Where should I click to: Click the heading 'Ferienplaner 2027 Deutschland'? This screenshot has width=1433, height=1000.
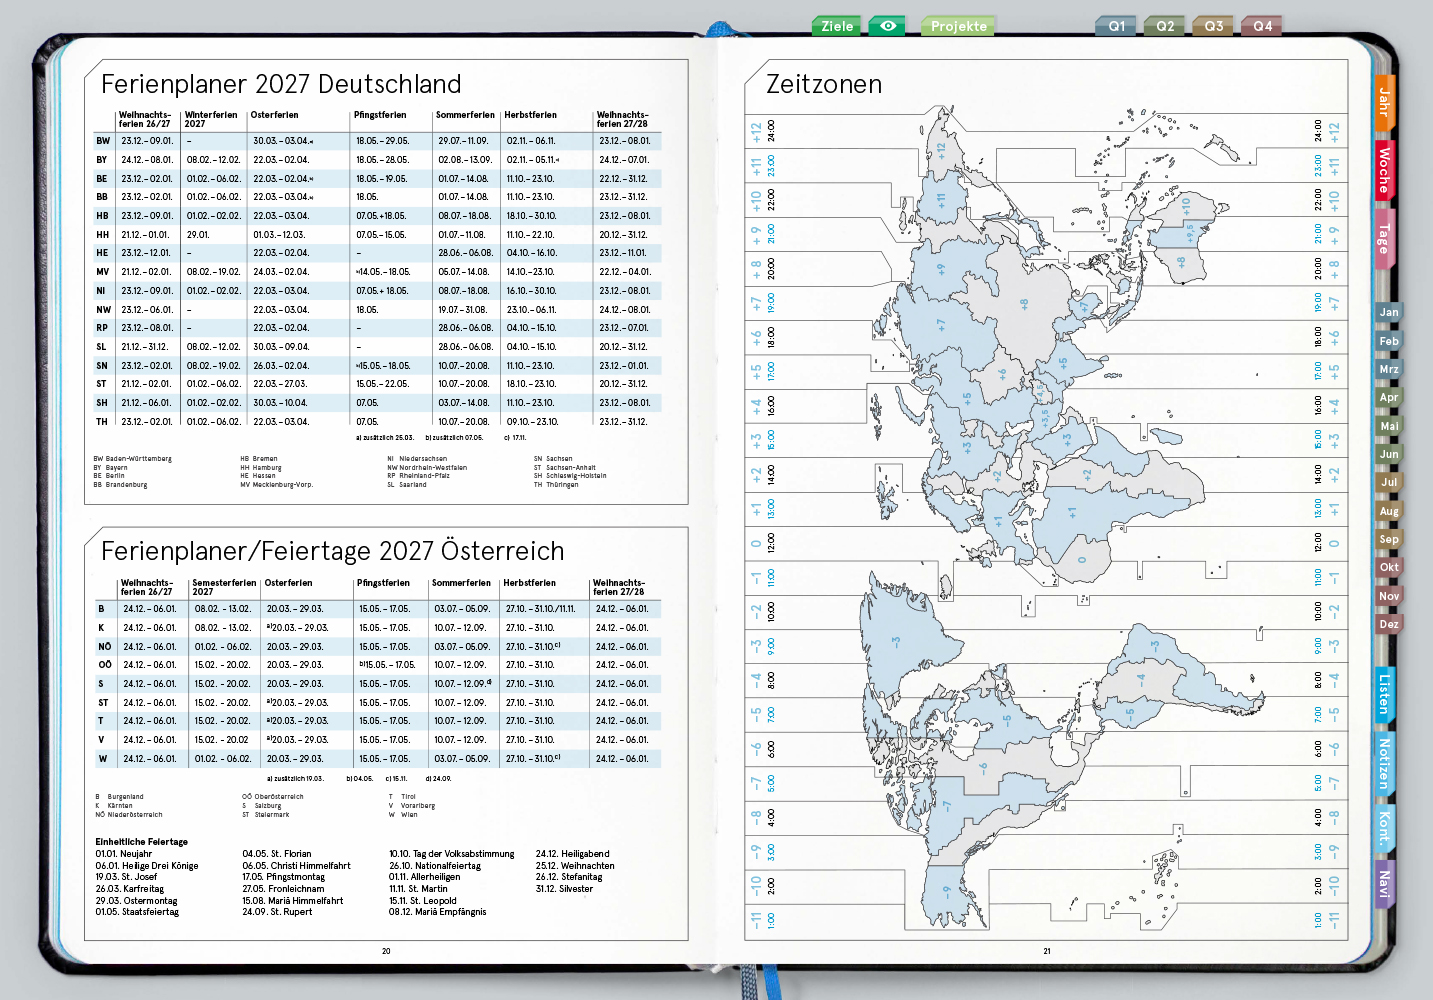tap(281, 84)
